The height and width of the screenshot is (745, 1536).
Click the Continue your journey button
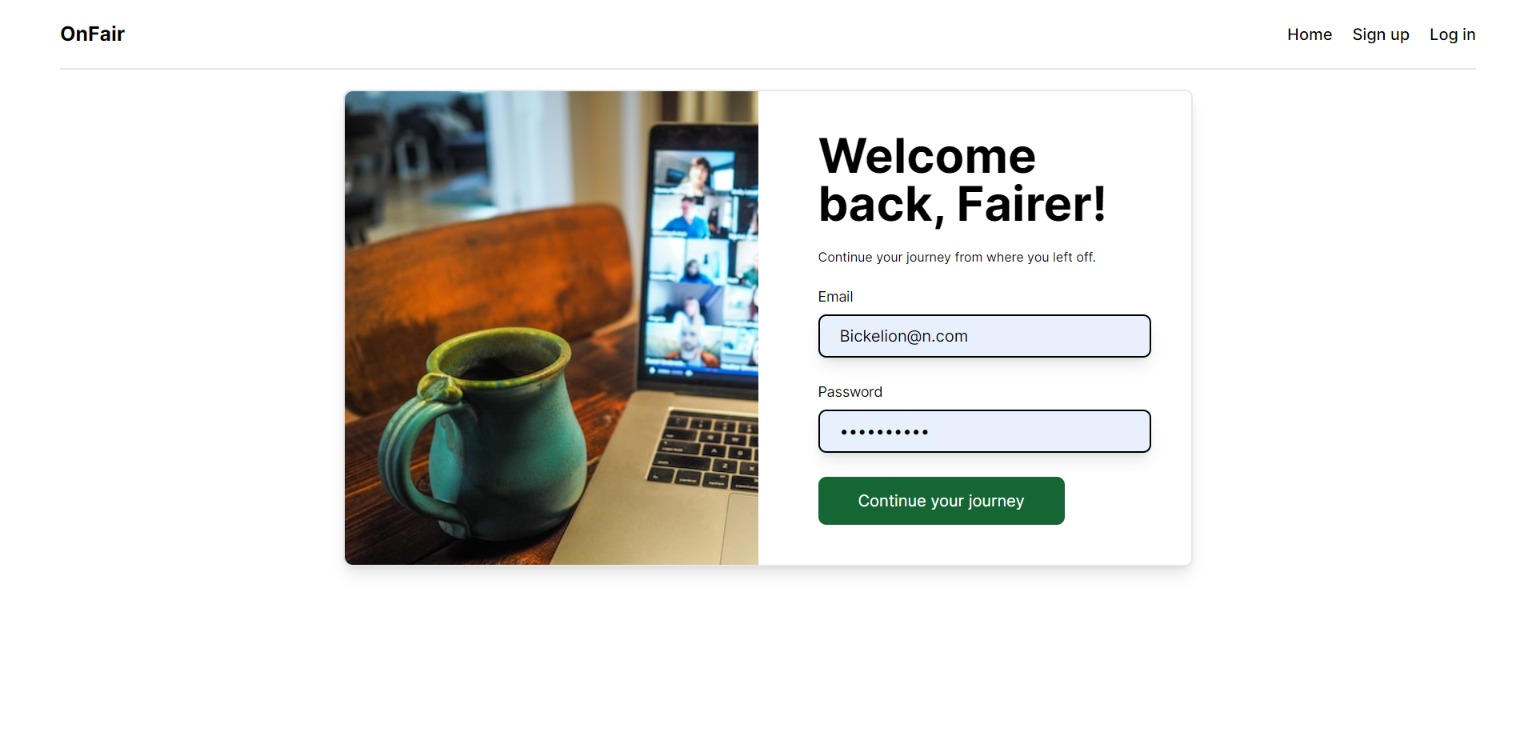[941, 500]
